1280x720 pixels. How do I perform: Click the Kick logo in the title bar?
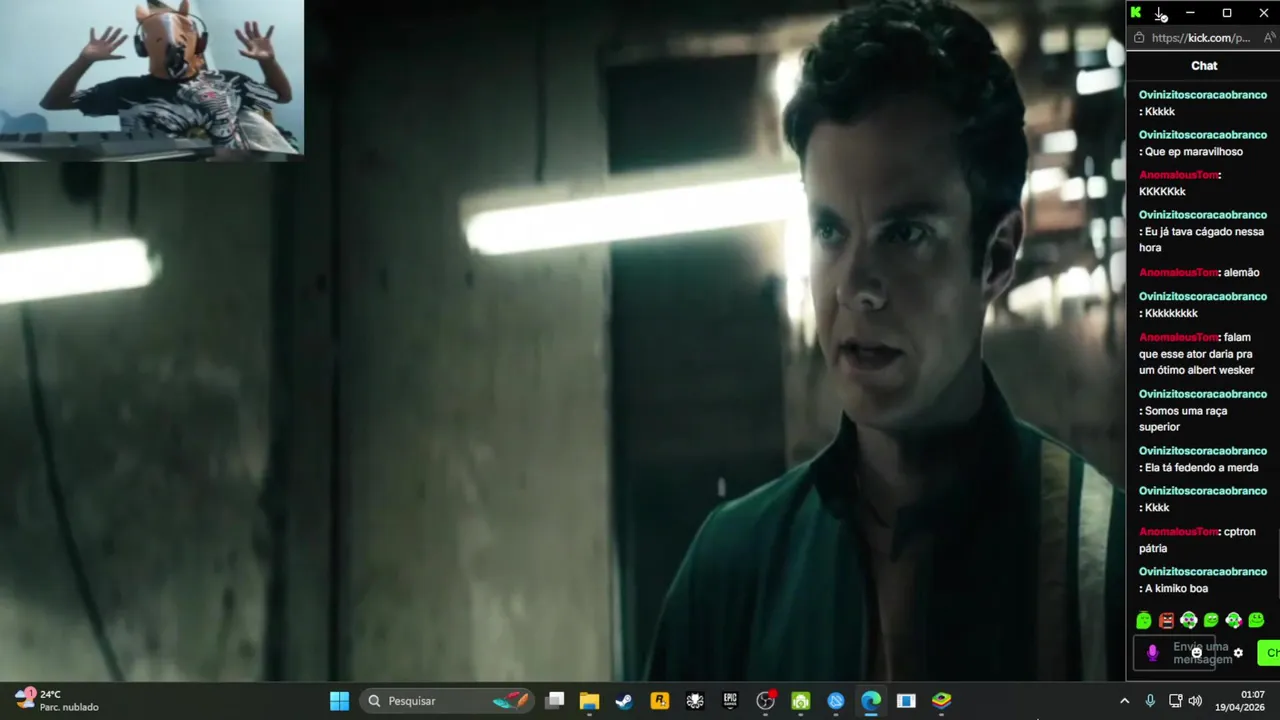(x=1136, y=13)
